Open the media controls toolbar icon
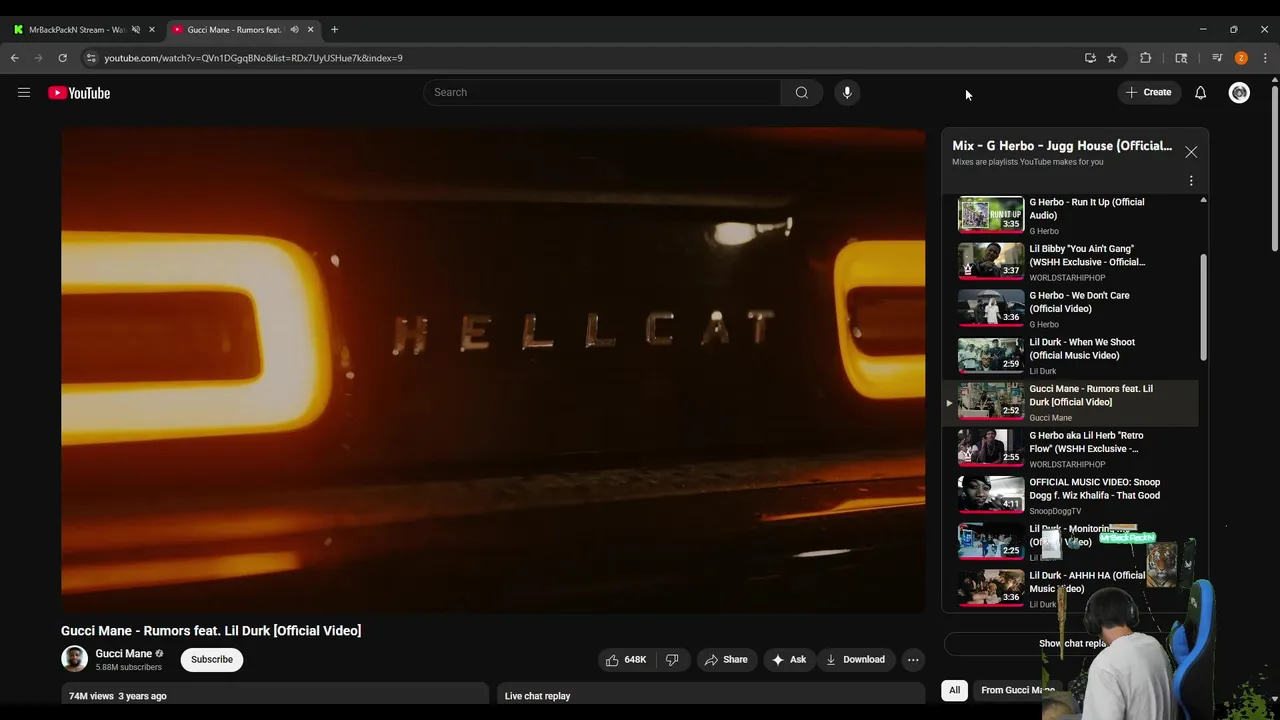 pyautogui.click(x=1217, y=58)
